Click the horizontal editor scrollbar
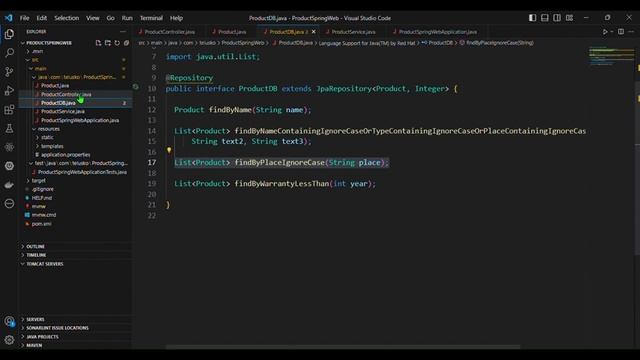640x360 pixels. point(343,347)
